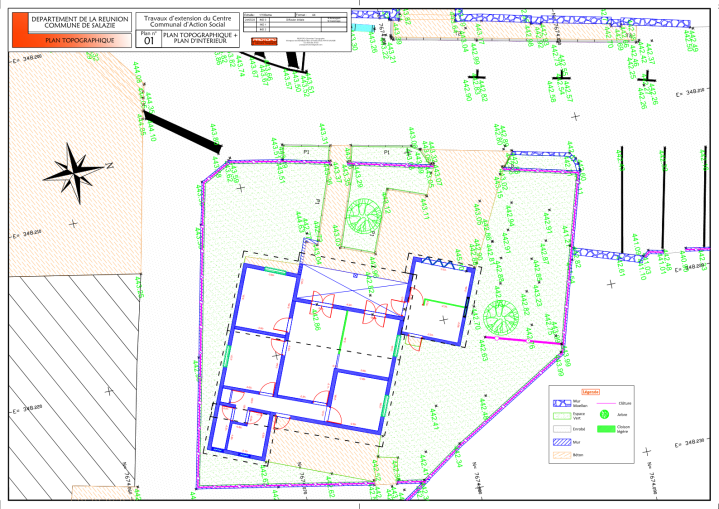Click the 442.94 elevation label

(510, 216)
